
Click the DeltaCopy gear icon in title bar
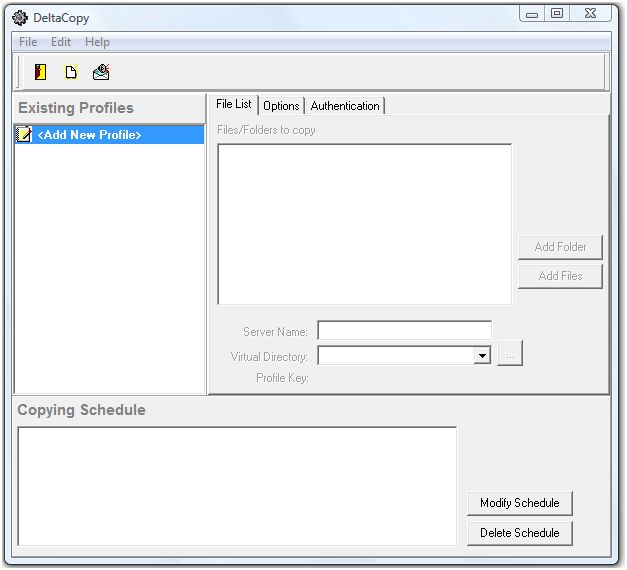pos(20,18)
